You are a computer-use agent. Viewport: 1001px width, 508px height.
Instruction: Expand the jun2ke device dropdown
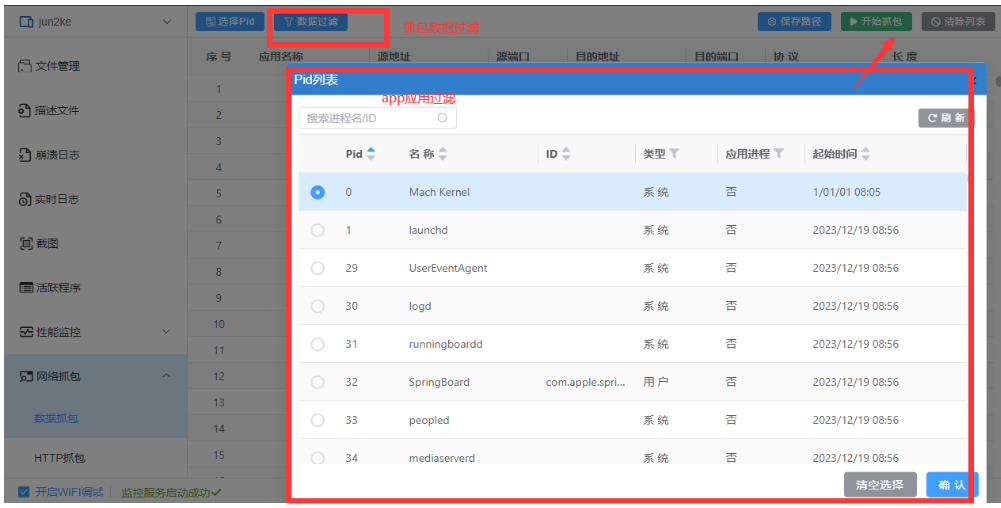(x=167, y=22)
